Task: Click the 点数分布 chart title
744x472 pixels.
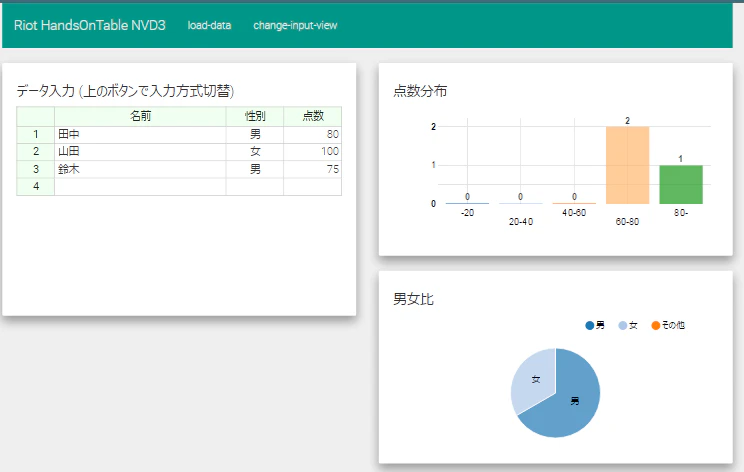Action: 420,91
